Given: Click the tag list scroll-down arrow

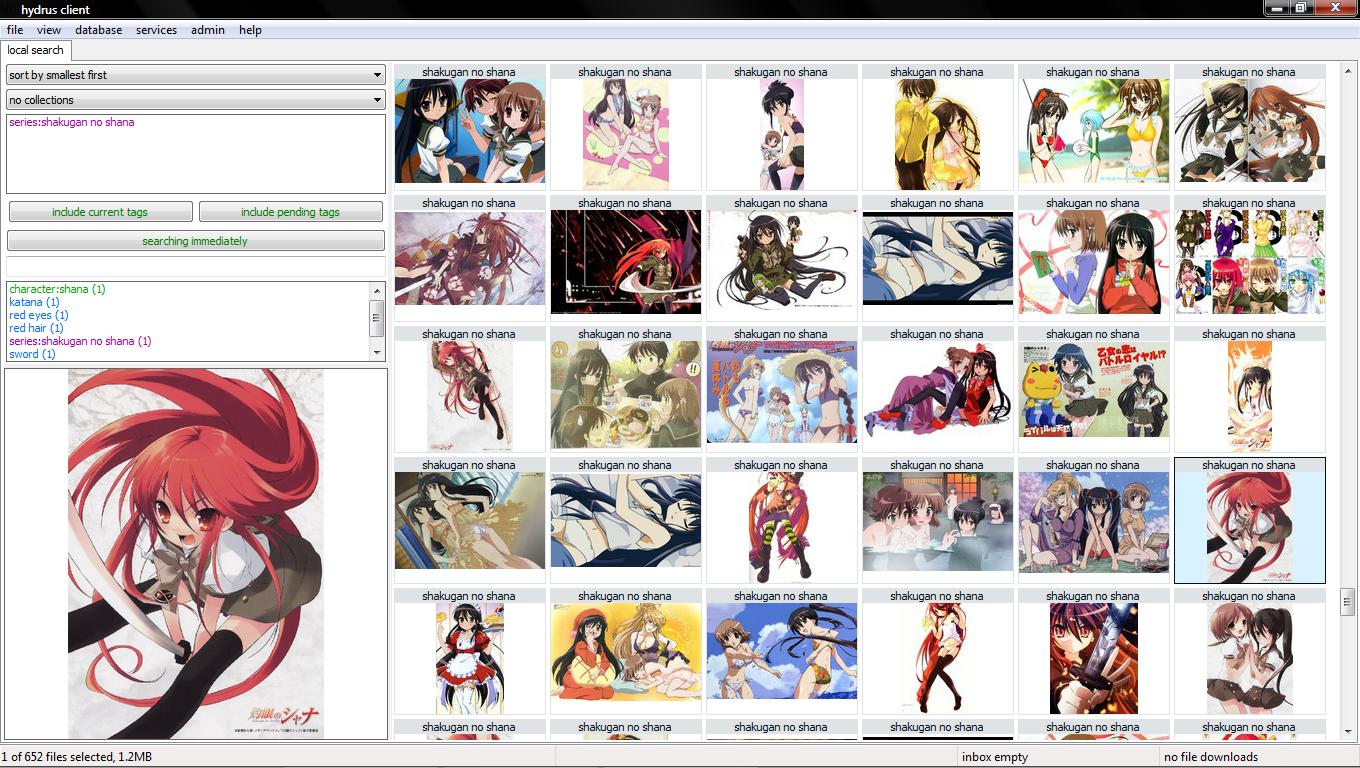Looking at the screenshot, I should (377, 353).
